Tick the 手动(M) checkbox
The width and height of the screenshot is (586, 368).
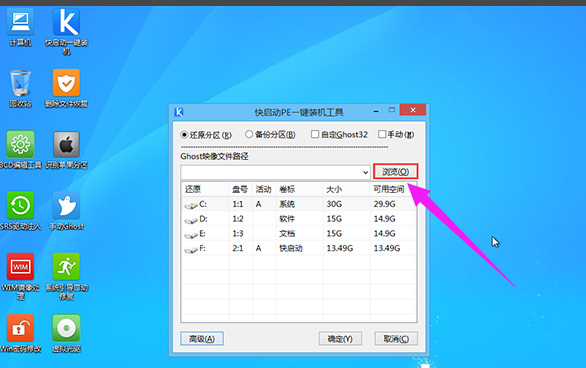[x=382, y=134]
